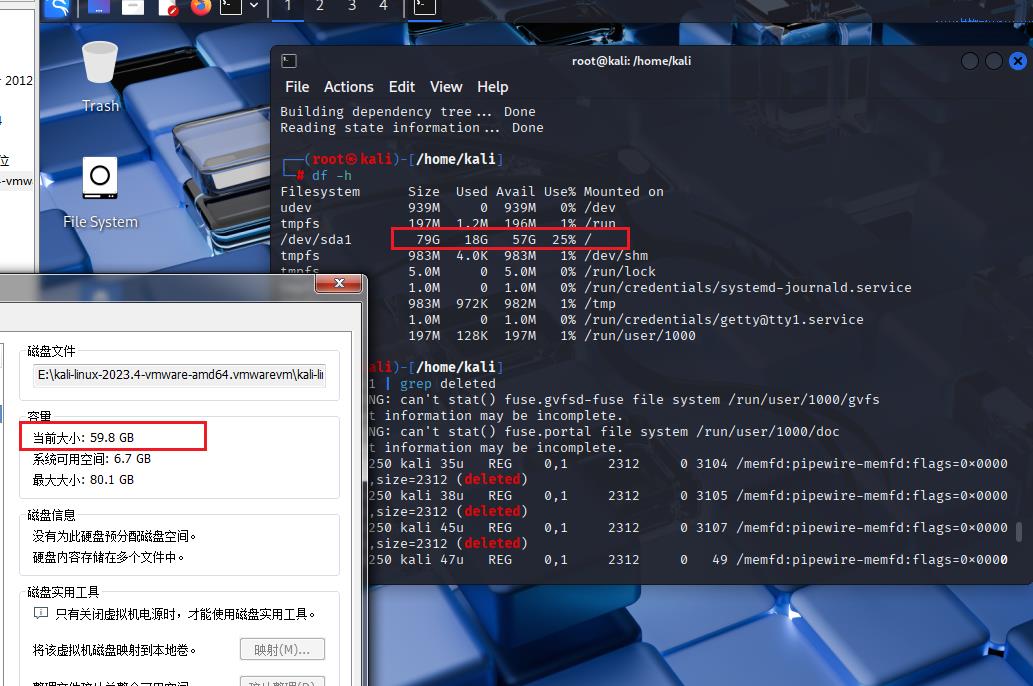The height and width of the screenshot is (686, 1033).
Task: Expand the terminal launcher dropdown arrow
Action: pyautogui.click(x=254, y=7)
